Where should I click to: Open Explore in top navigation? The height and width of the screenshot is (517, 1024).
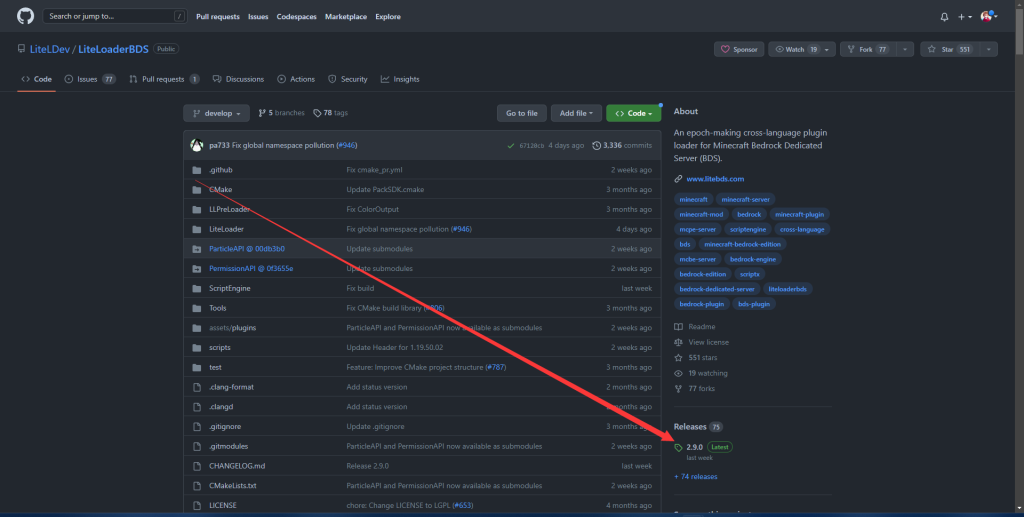[388, 17]
